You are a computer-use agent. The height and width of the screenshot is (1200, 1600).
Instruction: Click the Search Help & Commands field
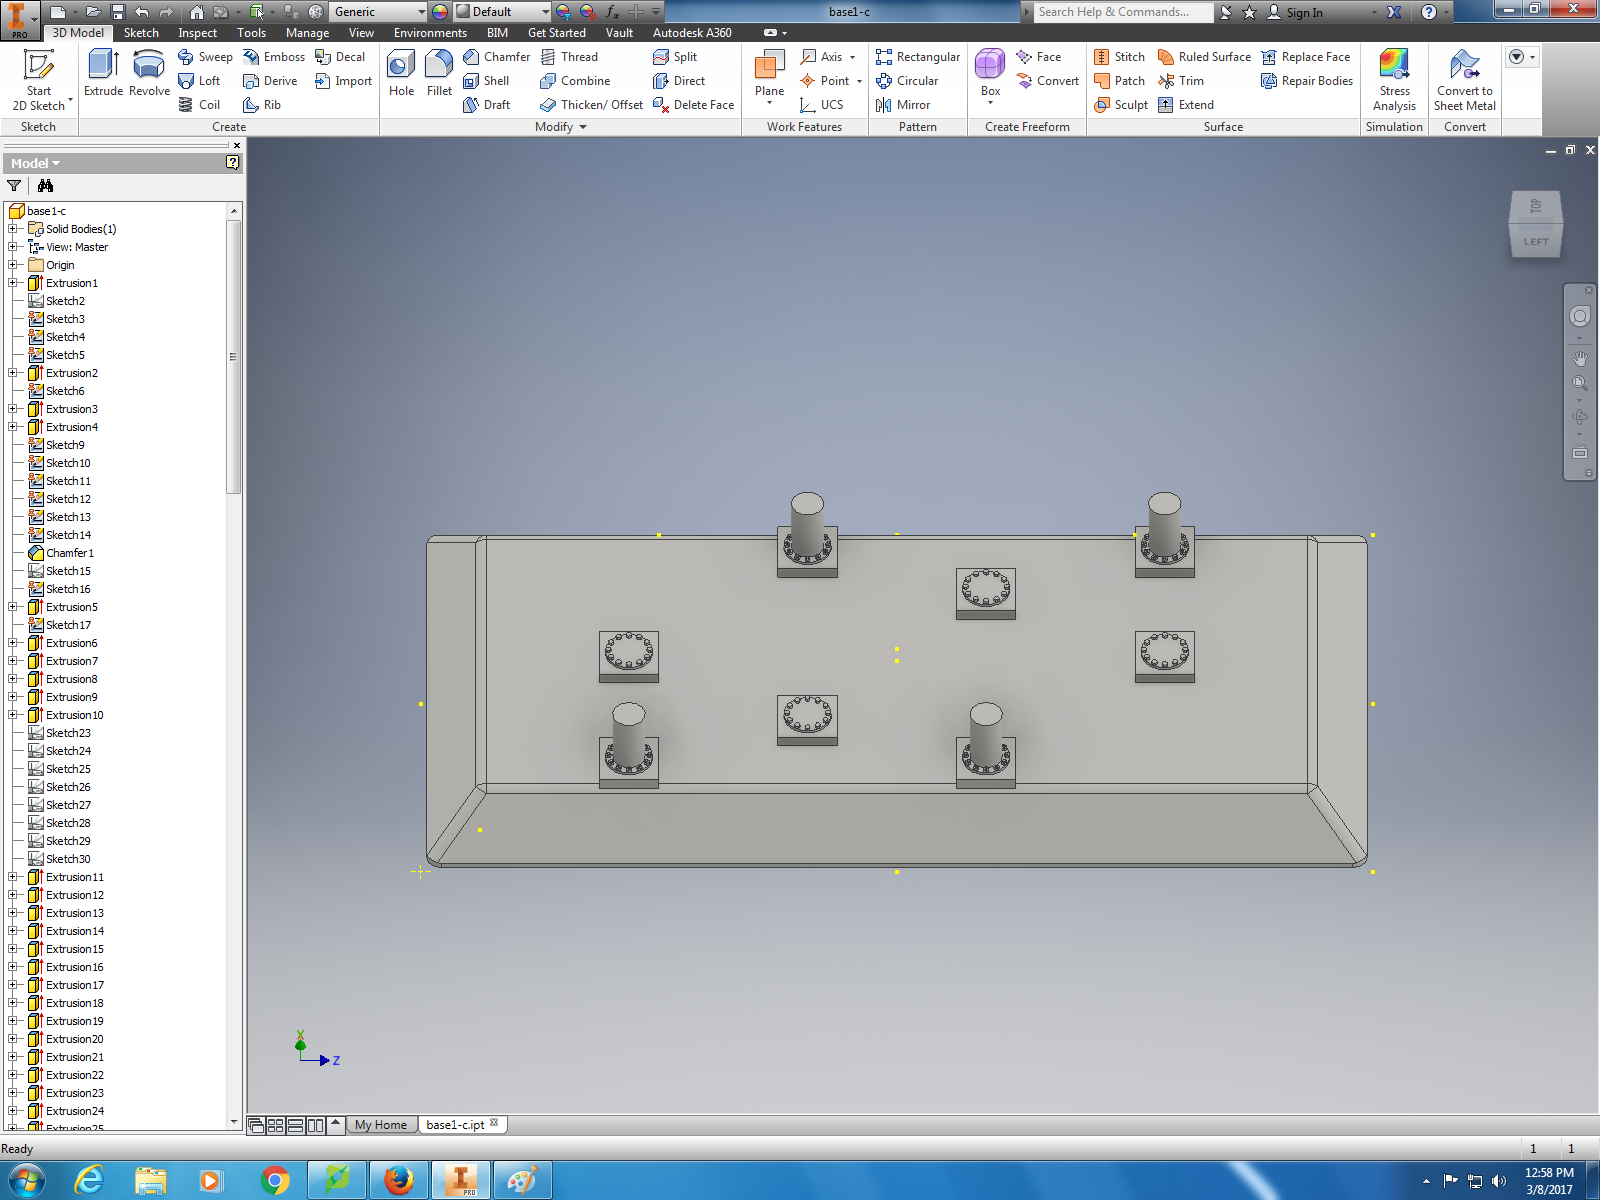(x=1122, y=12)
